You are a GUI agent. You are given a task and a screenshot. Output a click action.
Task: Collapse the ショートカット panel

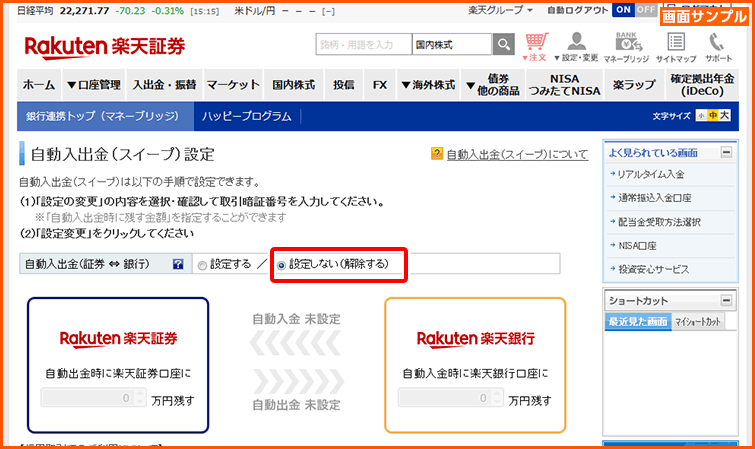pos(726,301)
